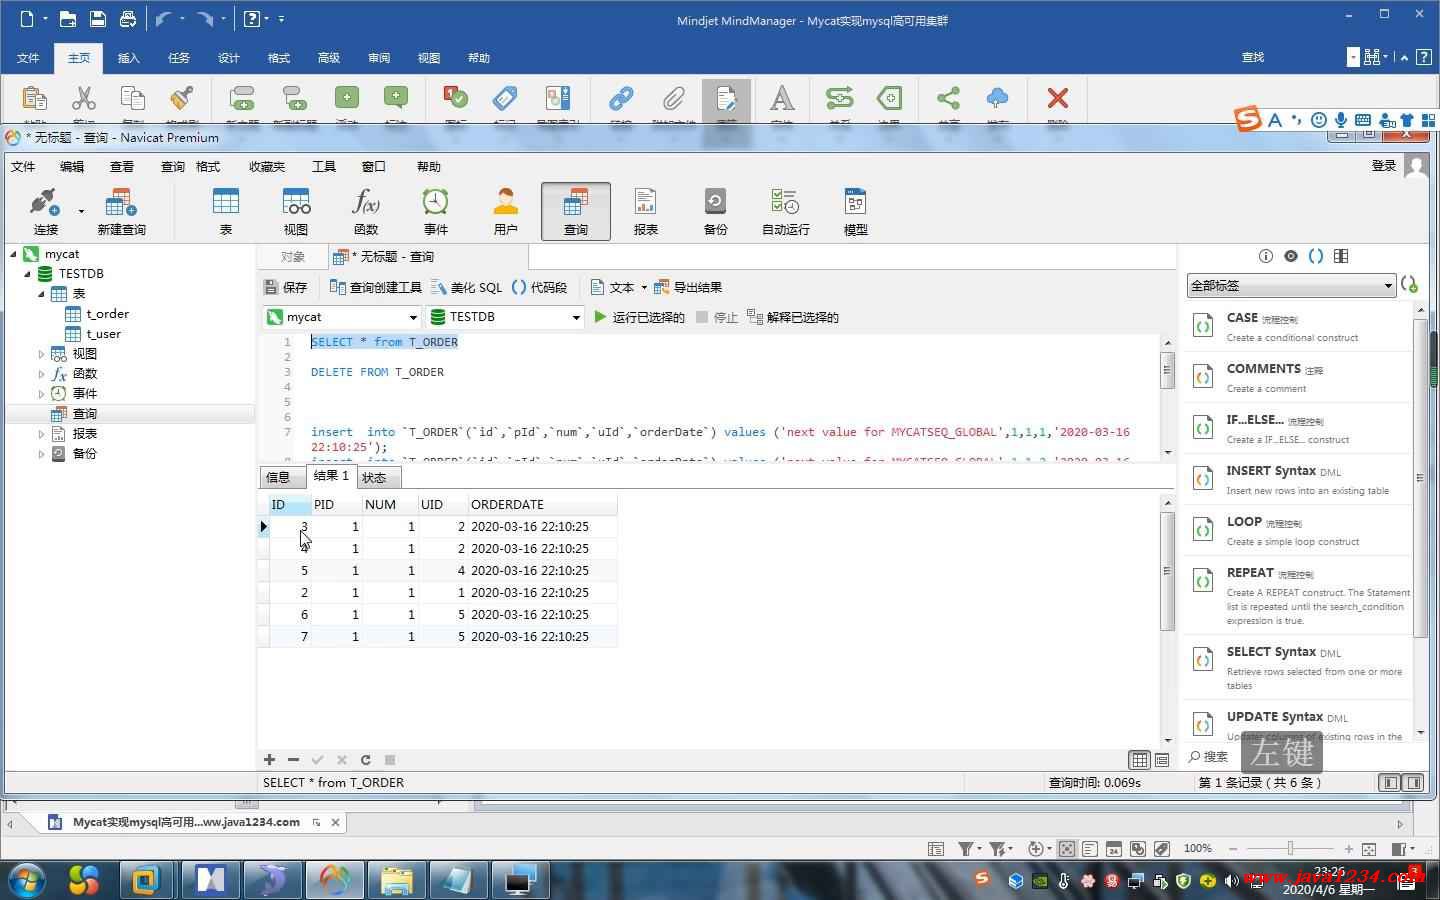The width and height of the screenshot is (1440, 900).
Task: Open the Text (文本) dropdown arrow
Action: point(643,287)
